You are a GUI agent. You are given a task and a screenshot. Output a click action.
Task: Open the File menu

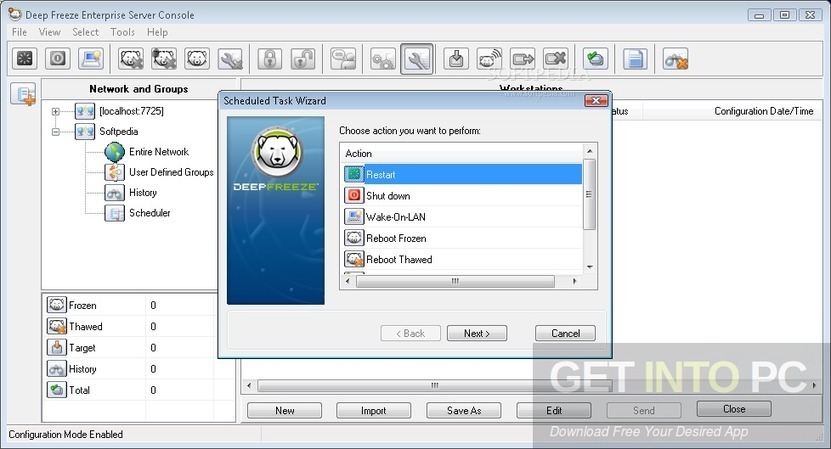(19, 32)
